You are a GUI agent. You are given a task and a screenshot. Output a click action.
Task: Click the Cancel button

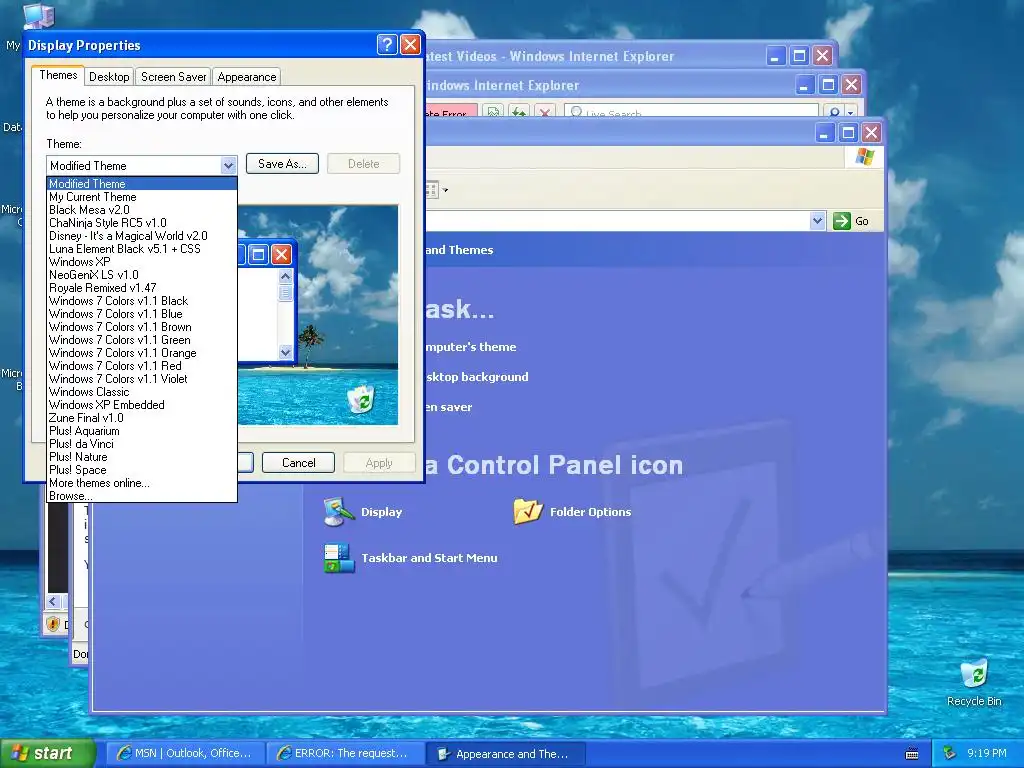[298, 462]
